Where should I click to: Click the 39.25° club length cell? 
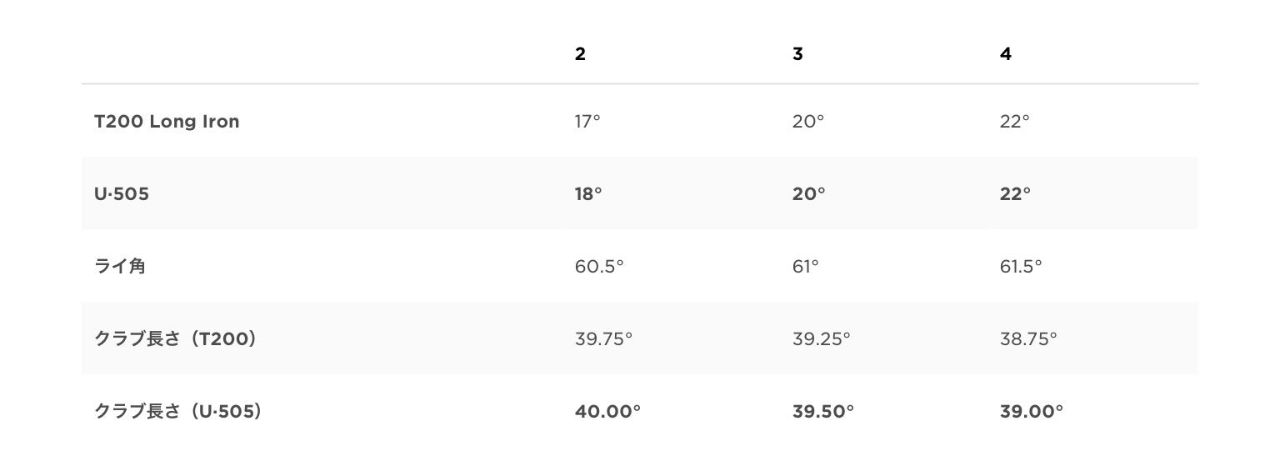coord(821,339)
